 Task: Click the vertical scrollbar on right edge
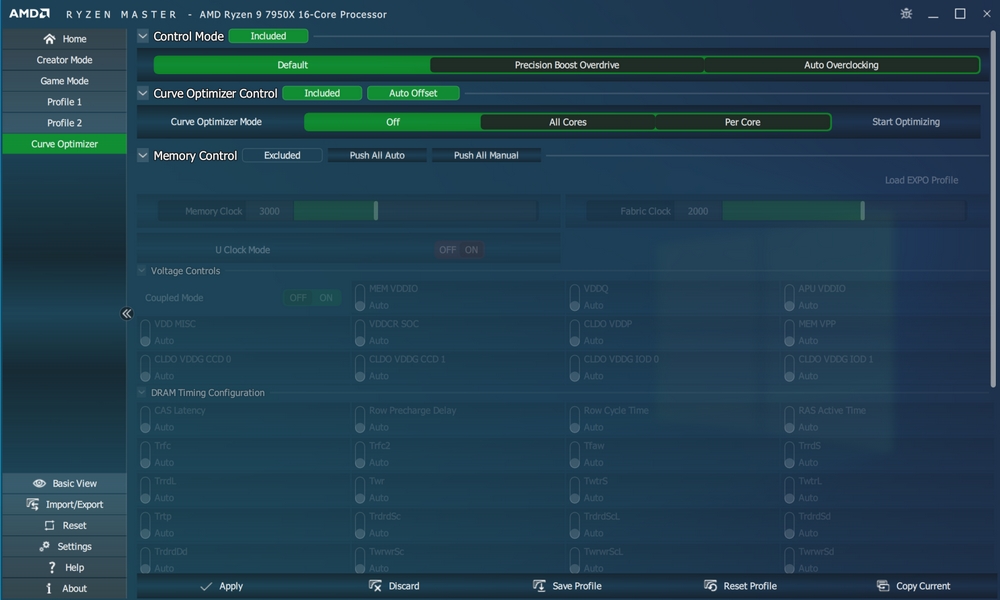tap(992, 209)
